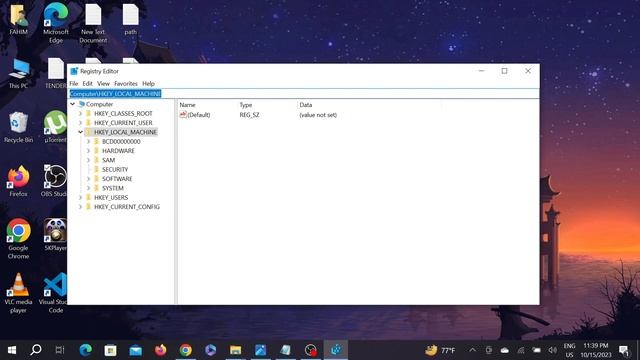This screenshot has height=360, width=640.
Task: Open Chrome from the taskbar
Action: click(186, 350)
